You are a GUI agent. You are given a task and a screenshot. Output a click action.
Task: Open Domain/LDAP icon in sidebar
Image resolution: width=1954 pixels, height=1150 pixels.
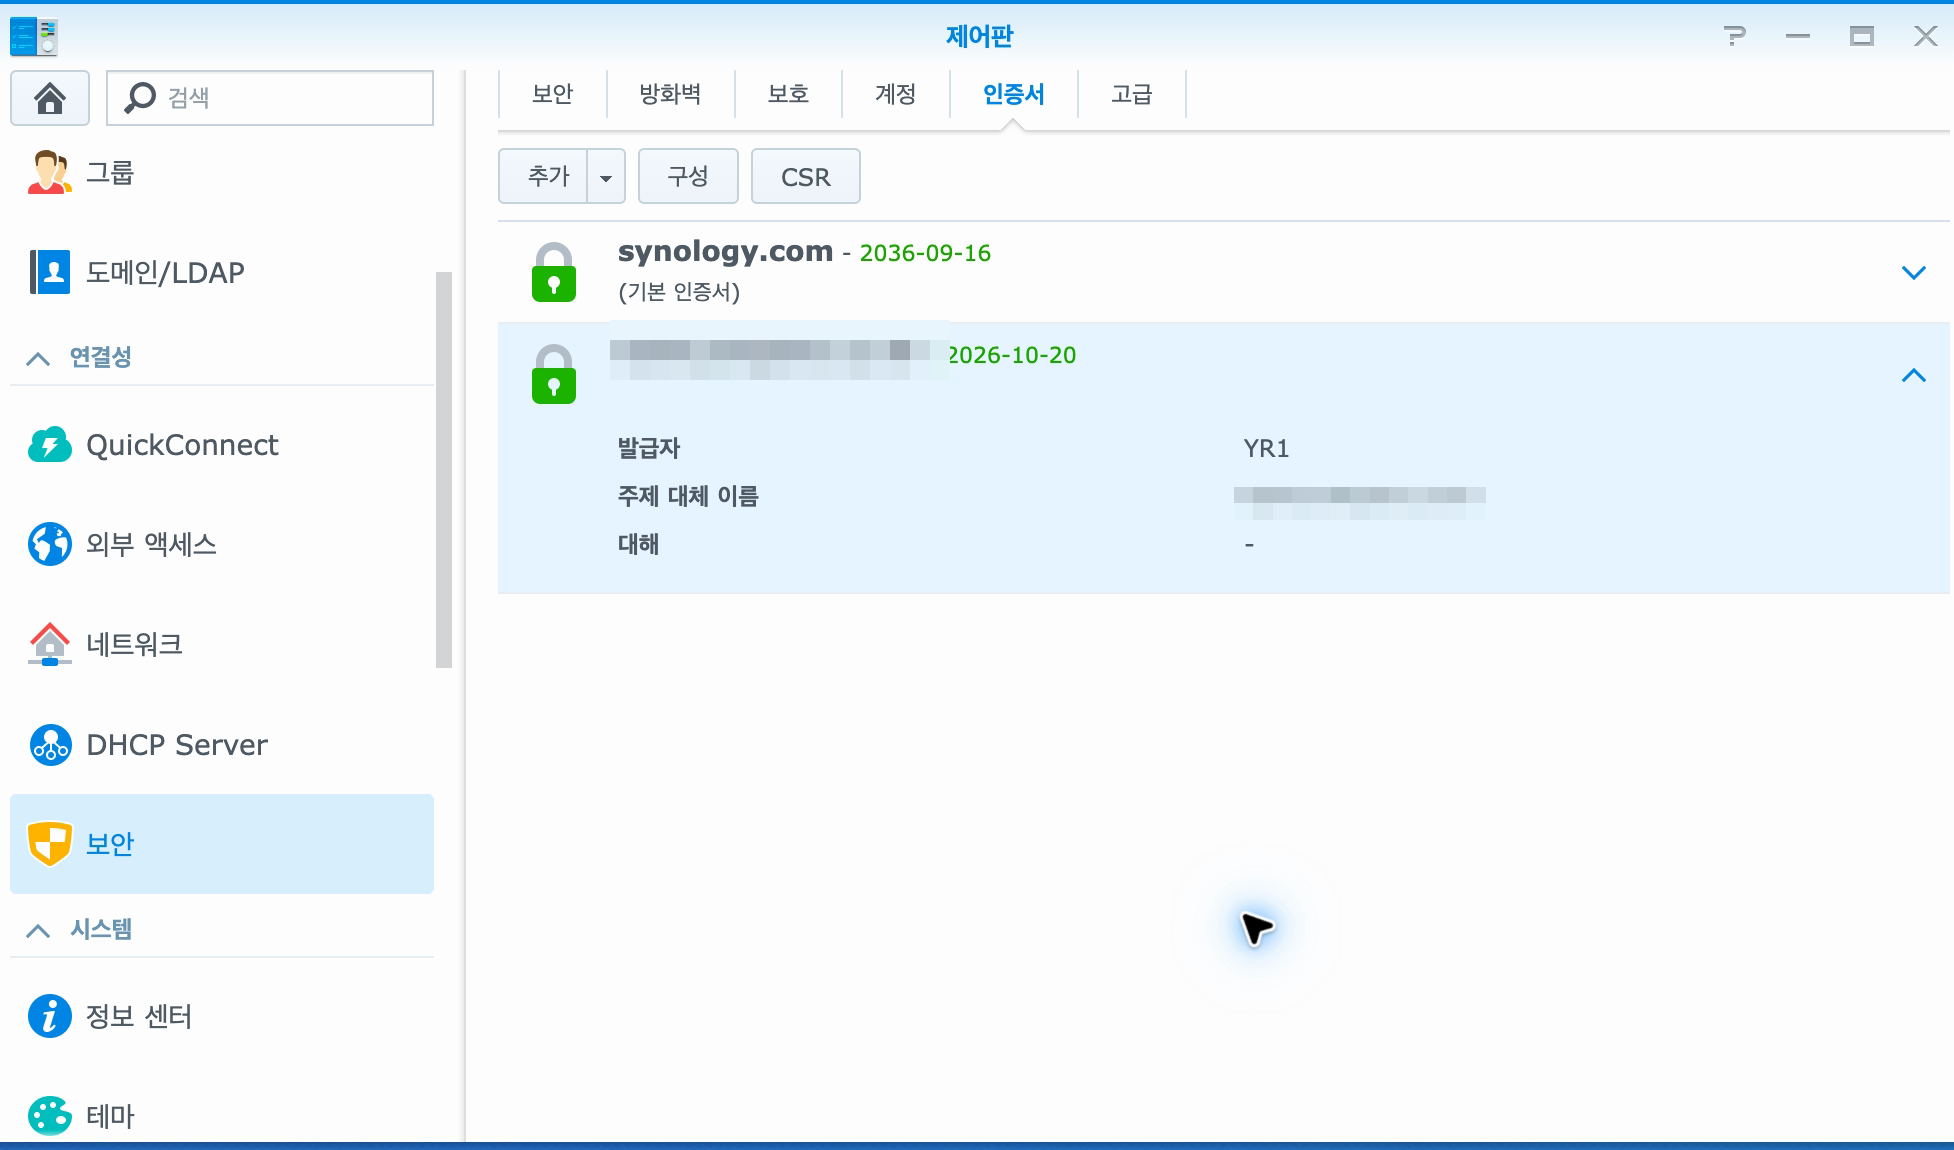click(50, 272)
